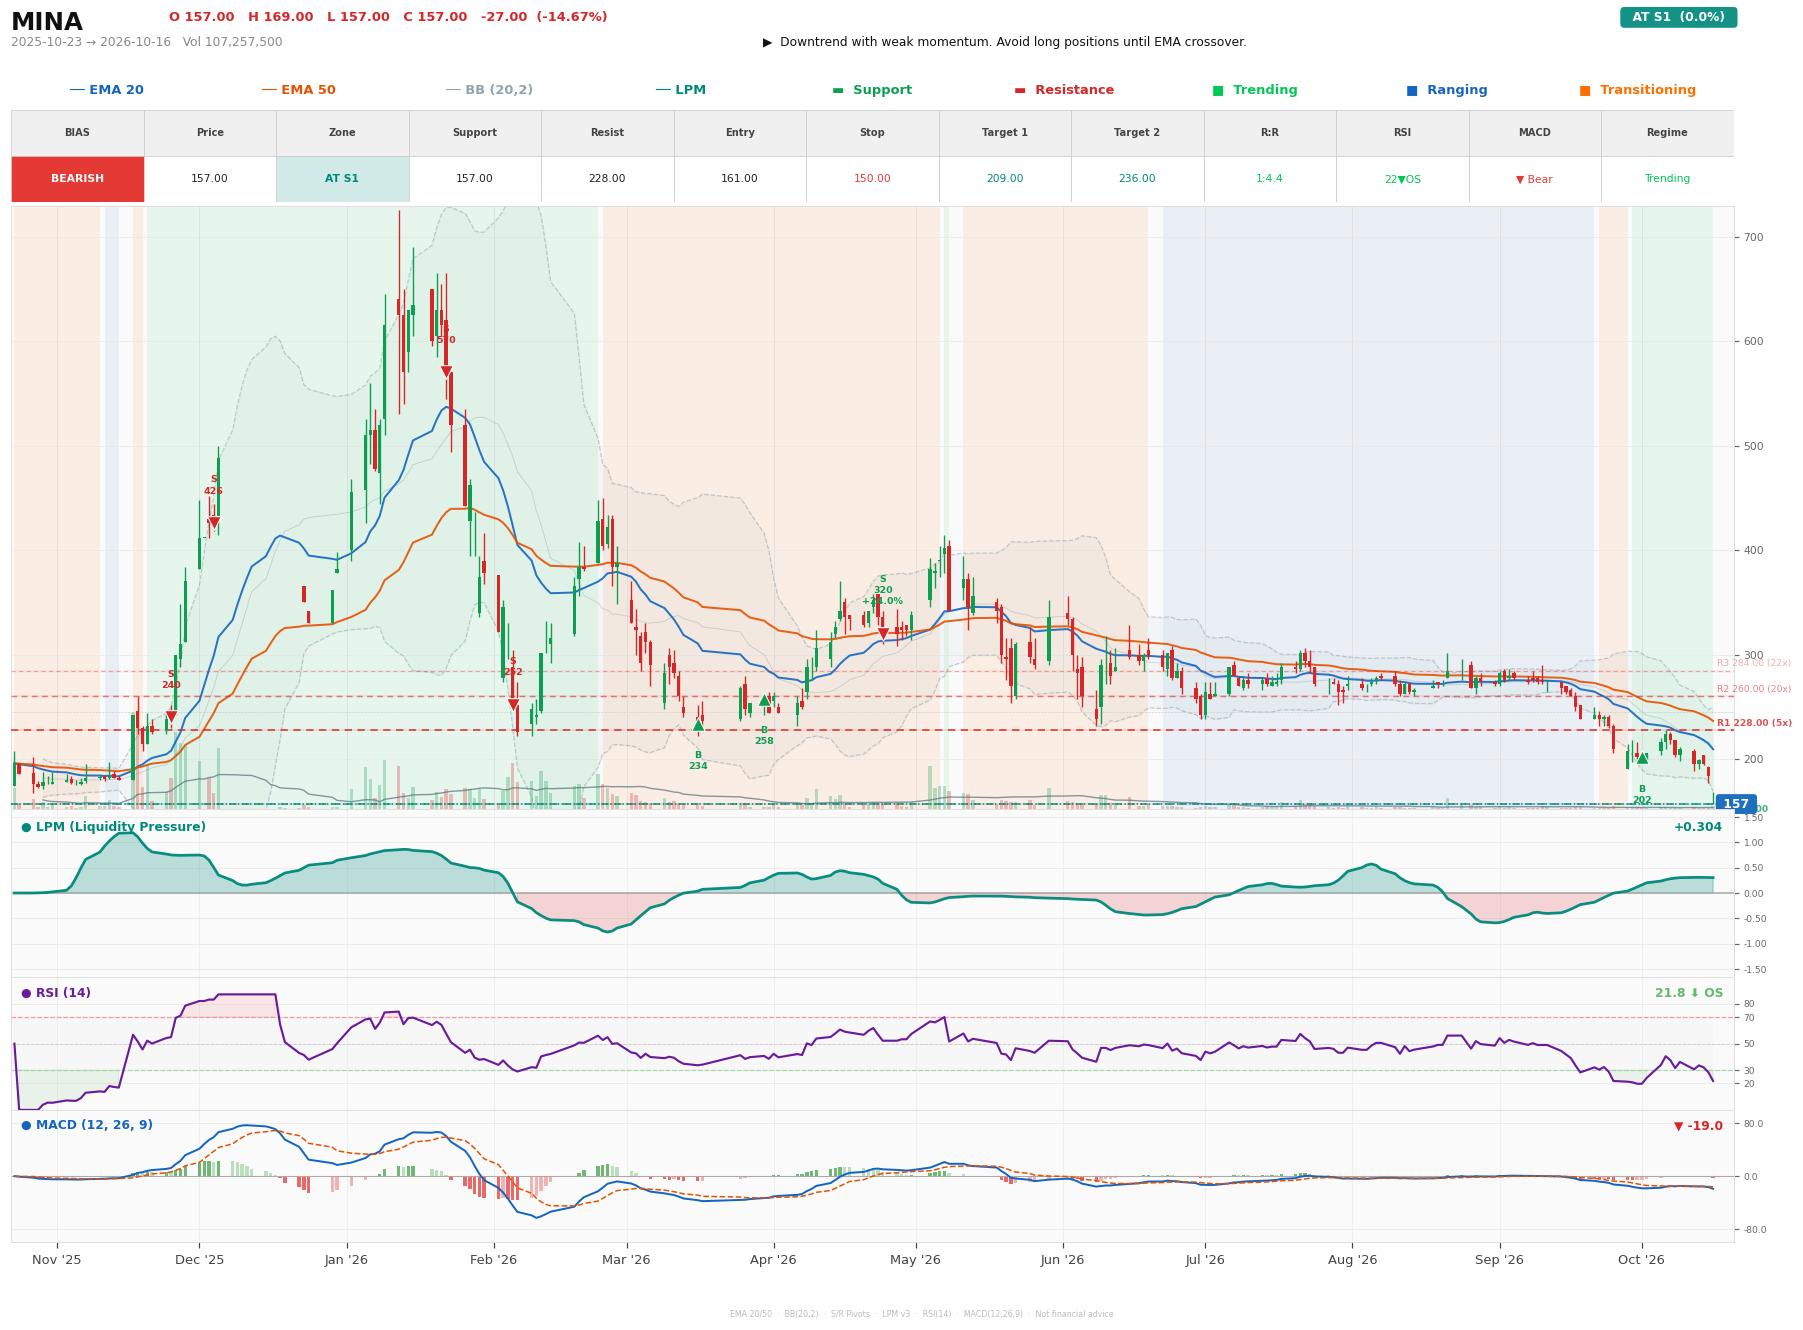Click the RSI cell 22 OS
The width and height of the screenshot is (1803, 1330).
tap(1402, 179)
